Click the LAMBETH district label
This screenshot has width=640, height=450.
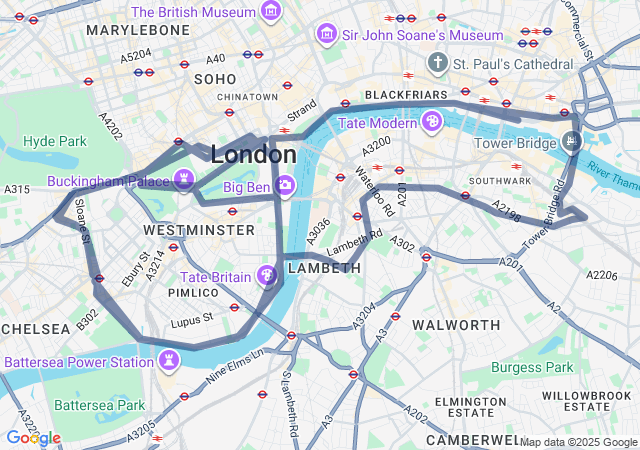pyautogui.click(x=324, y=268)
